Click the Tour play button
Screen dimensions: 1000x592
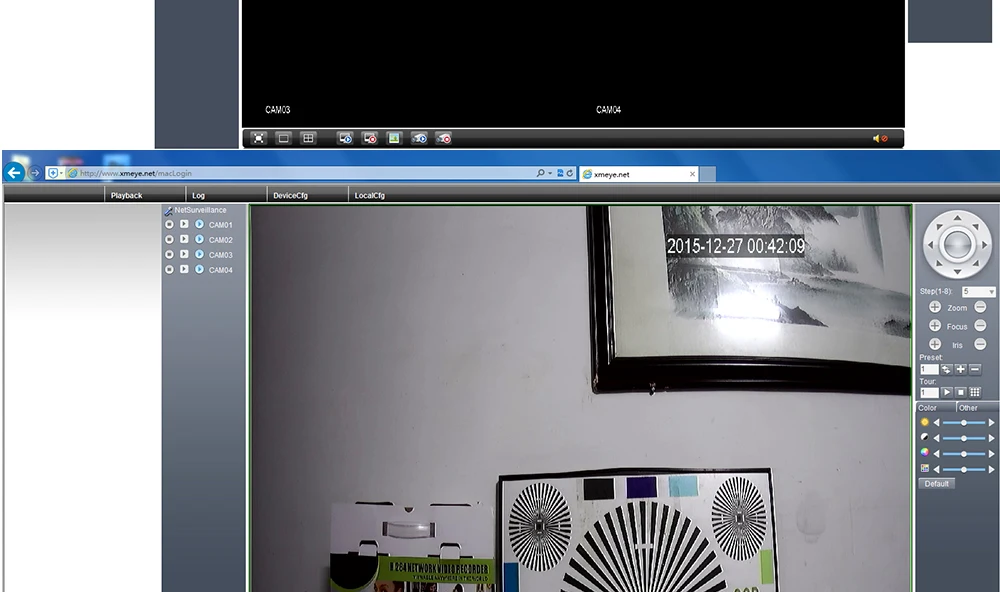coord(946,392)
